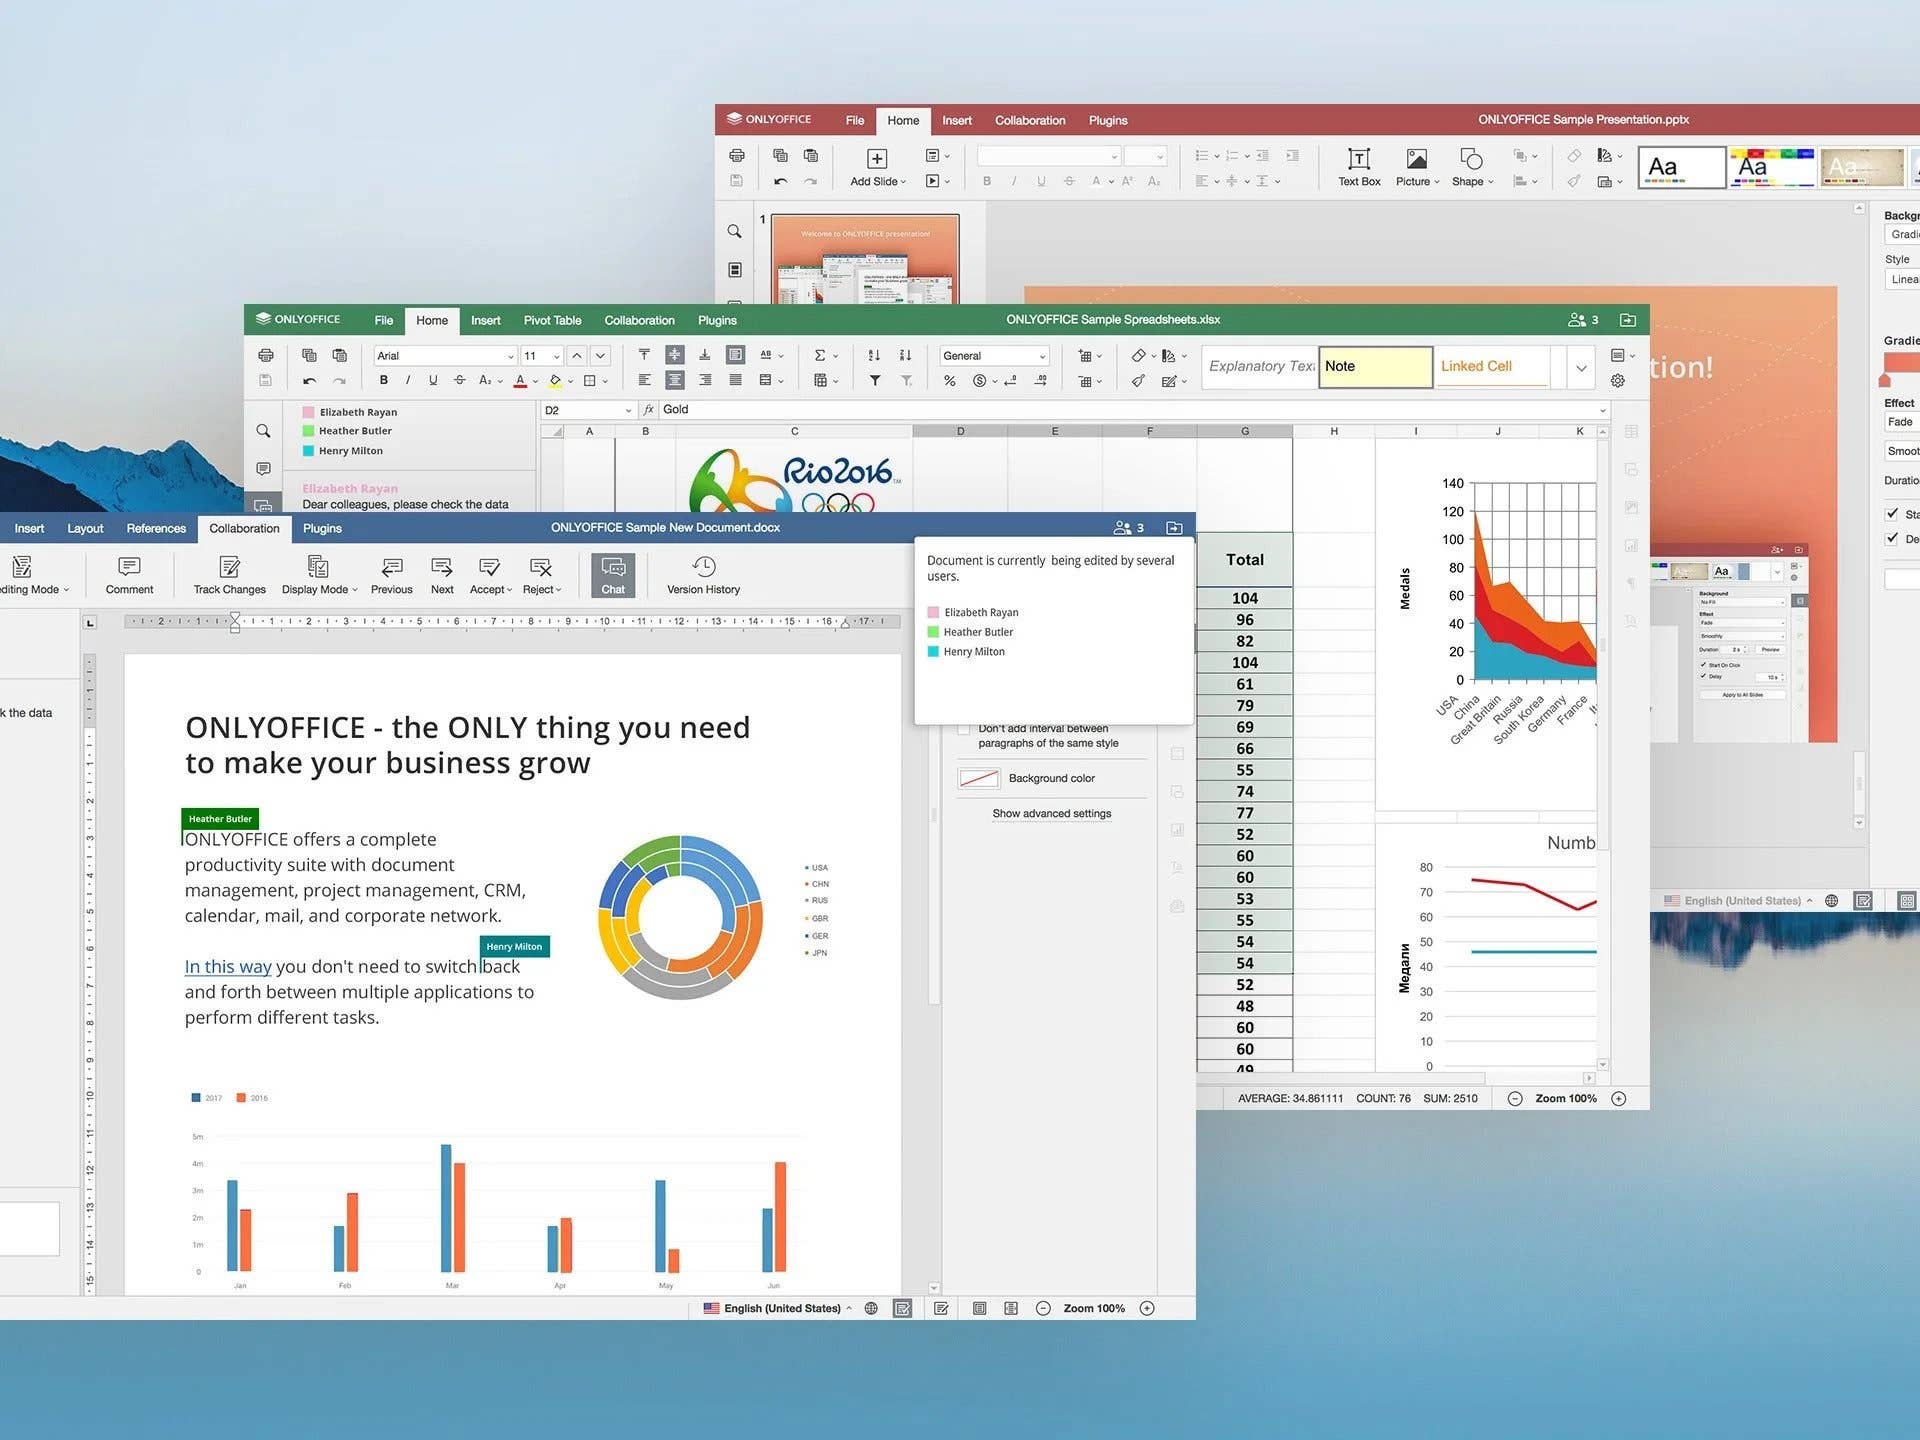Add a Comment using the toolbar icon

tap(129, 568)
